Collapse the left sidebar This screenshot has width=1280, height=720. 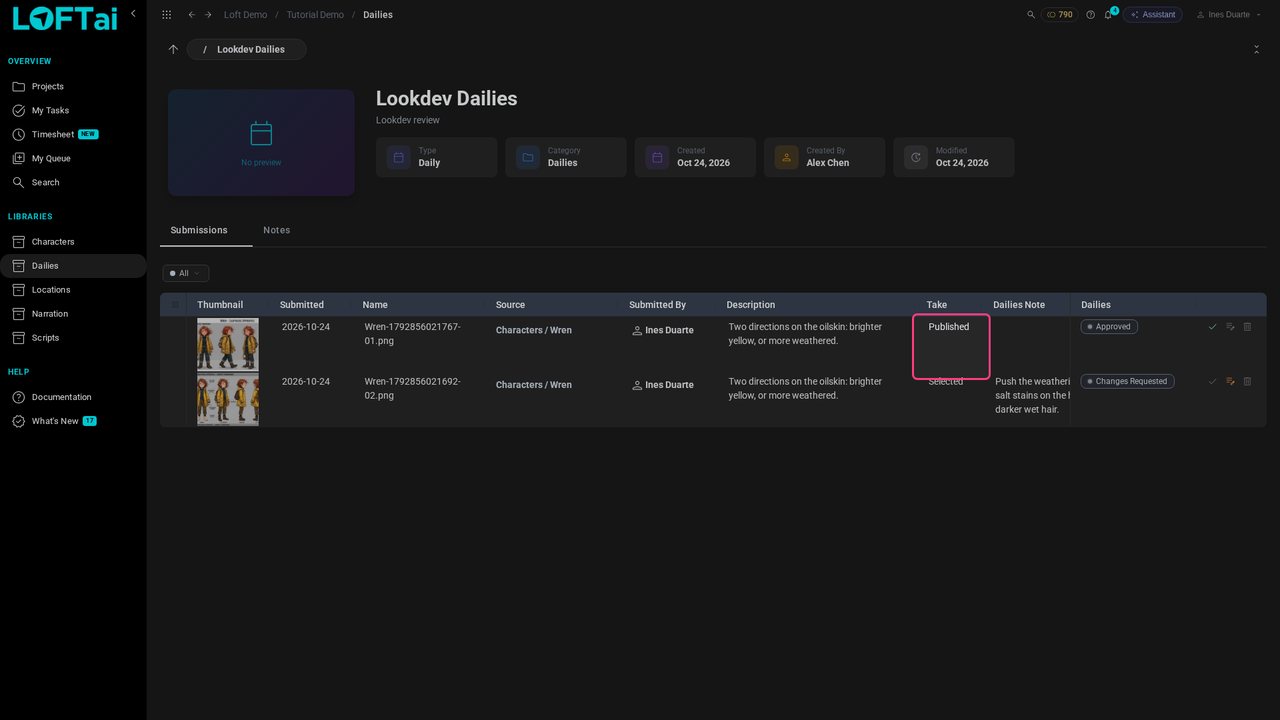(133, 14)
